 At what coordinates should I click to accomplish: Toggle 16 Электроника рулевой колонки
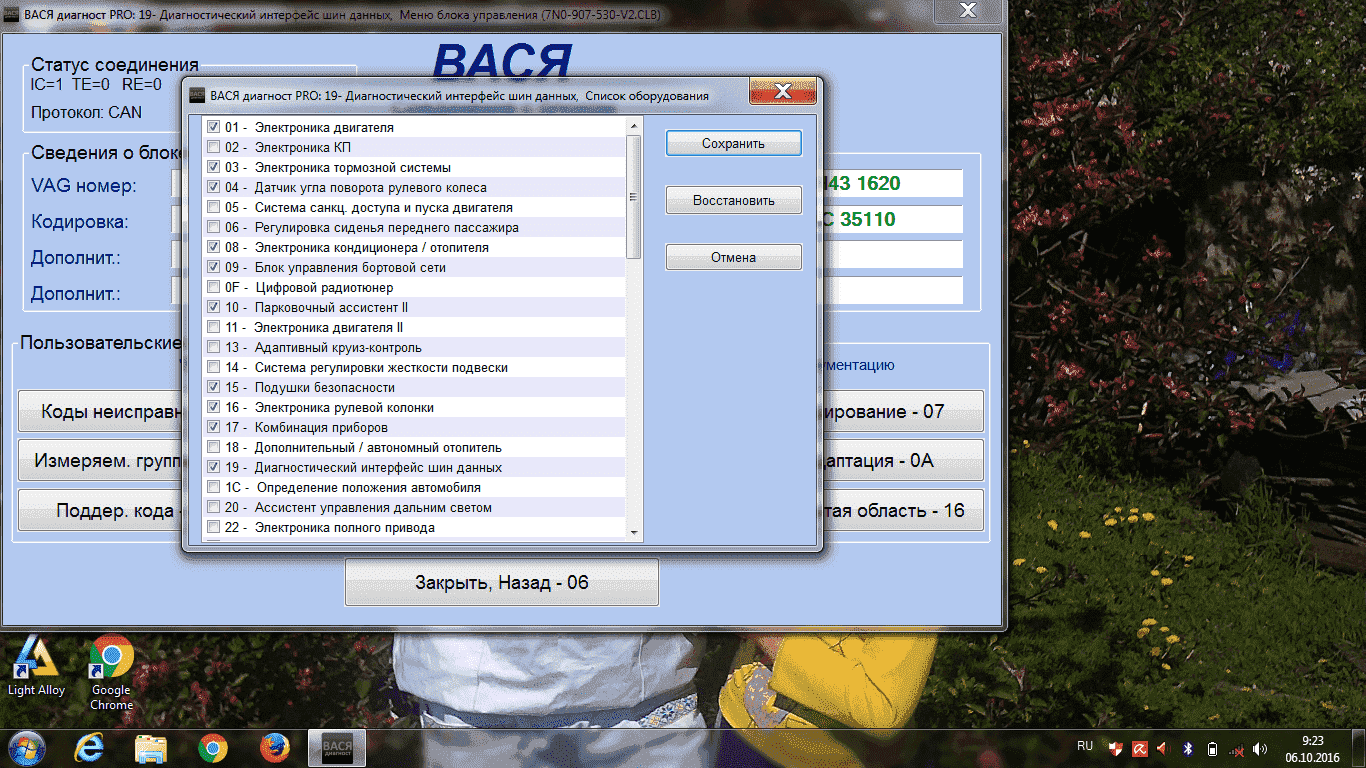(x=213, y=407)
